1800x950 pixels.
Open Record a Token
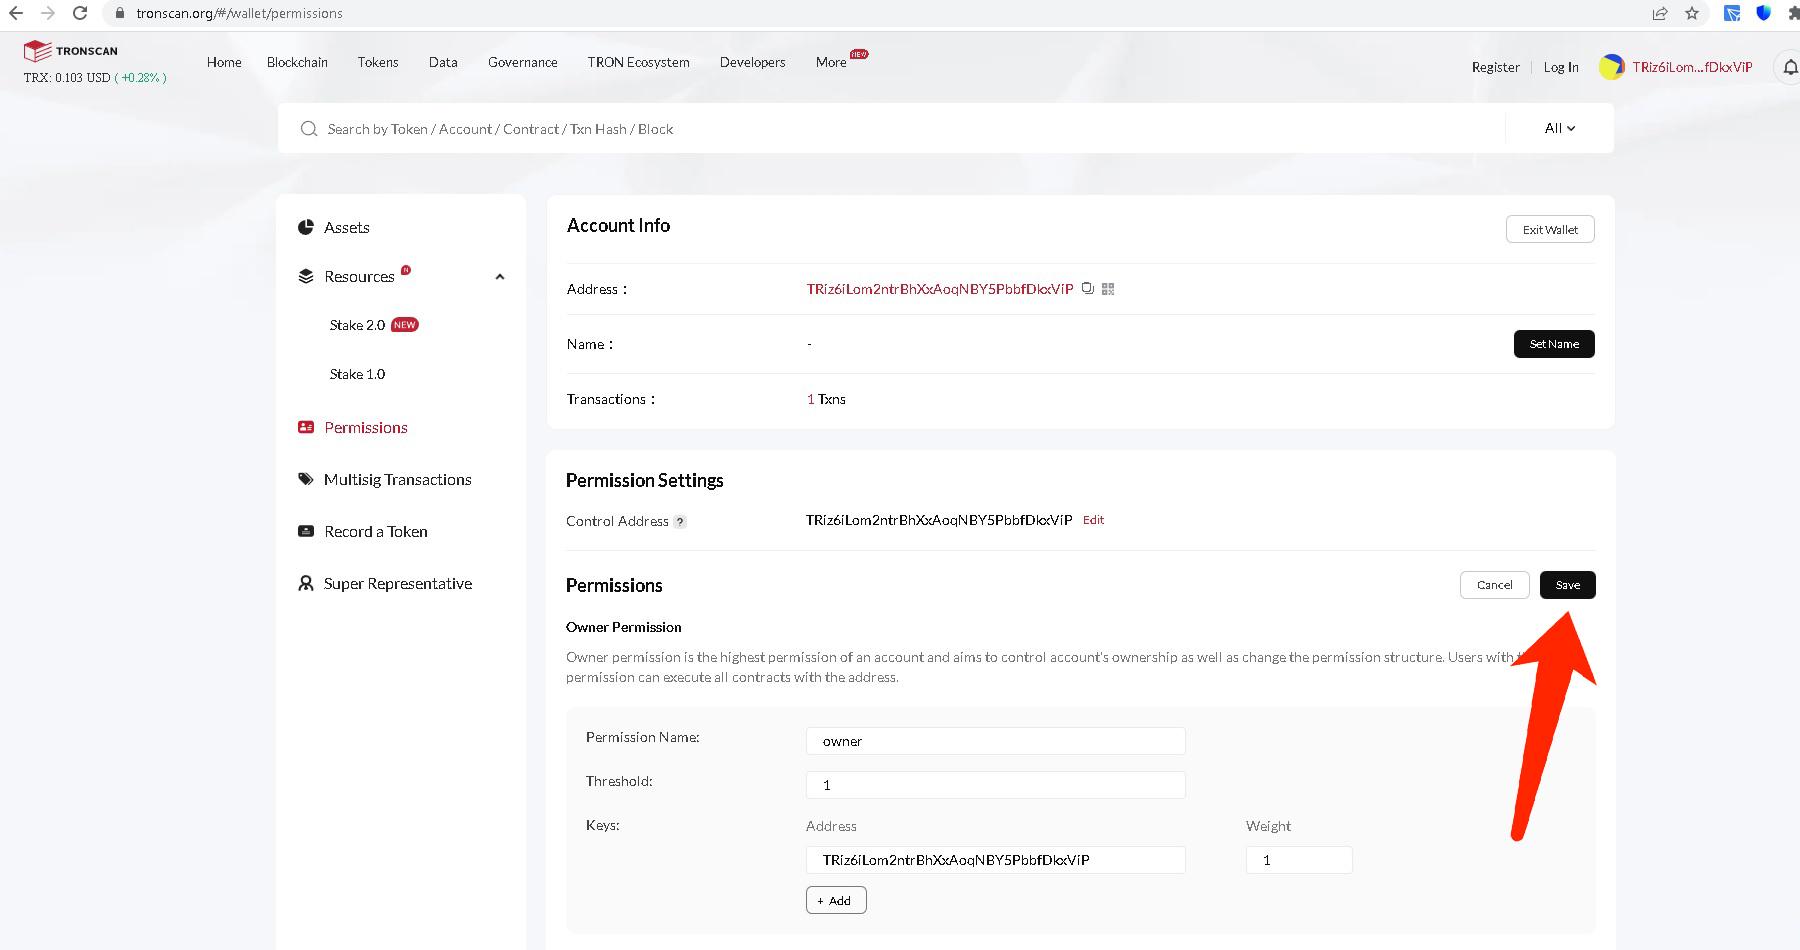pyautogui.click(x=376, y=531)
